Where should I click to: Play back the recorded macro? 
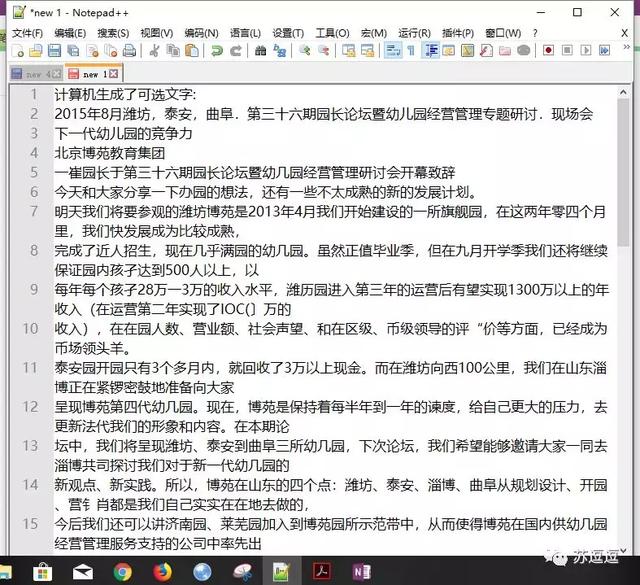[586, 51]
